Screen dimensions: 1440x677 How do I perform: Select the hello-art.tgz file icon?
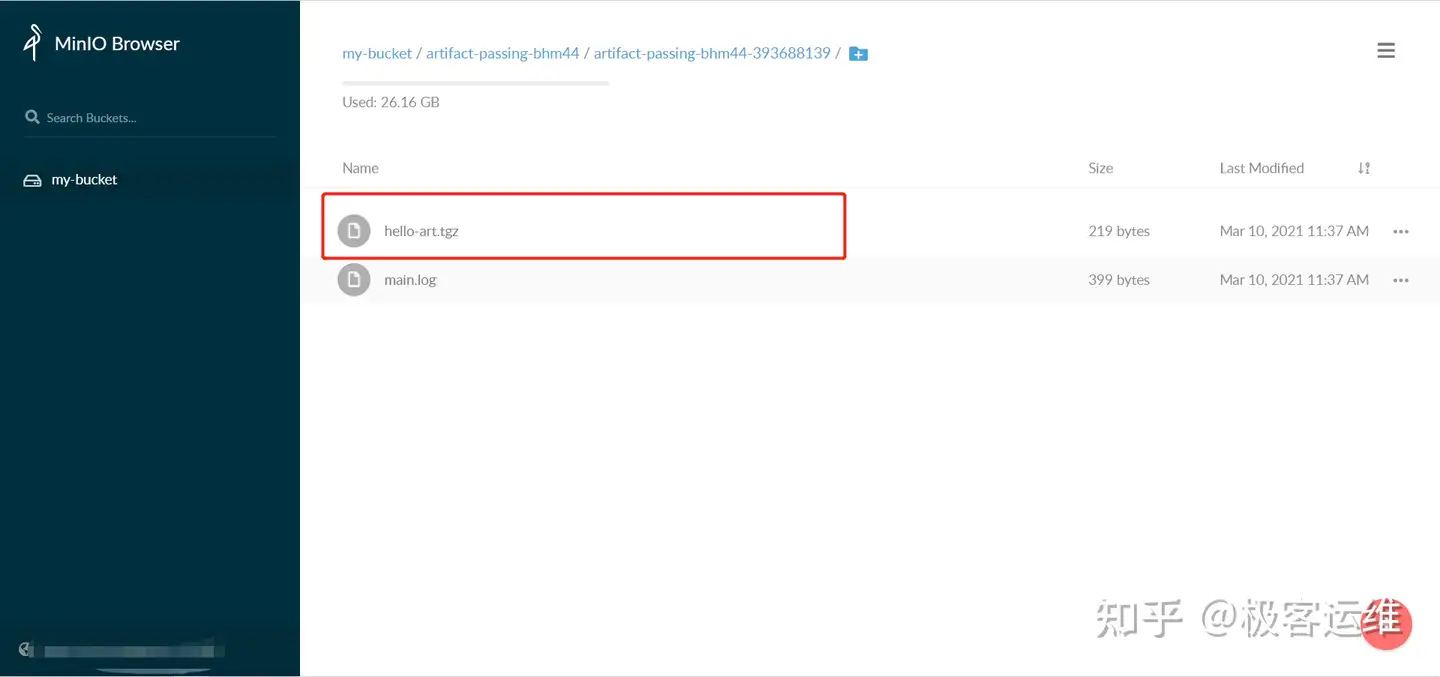click(354, 231)
